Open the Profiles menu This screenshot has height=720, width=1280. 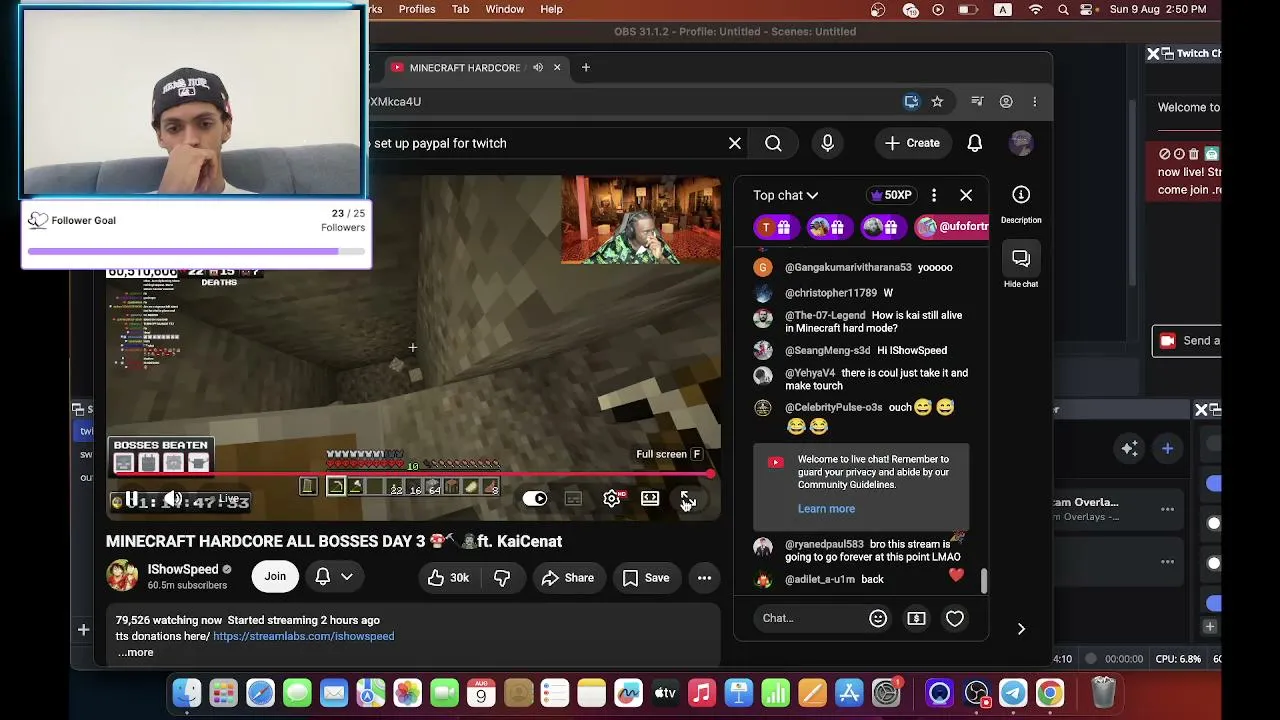coord(417,9)
